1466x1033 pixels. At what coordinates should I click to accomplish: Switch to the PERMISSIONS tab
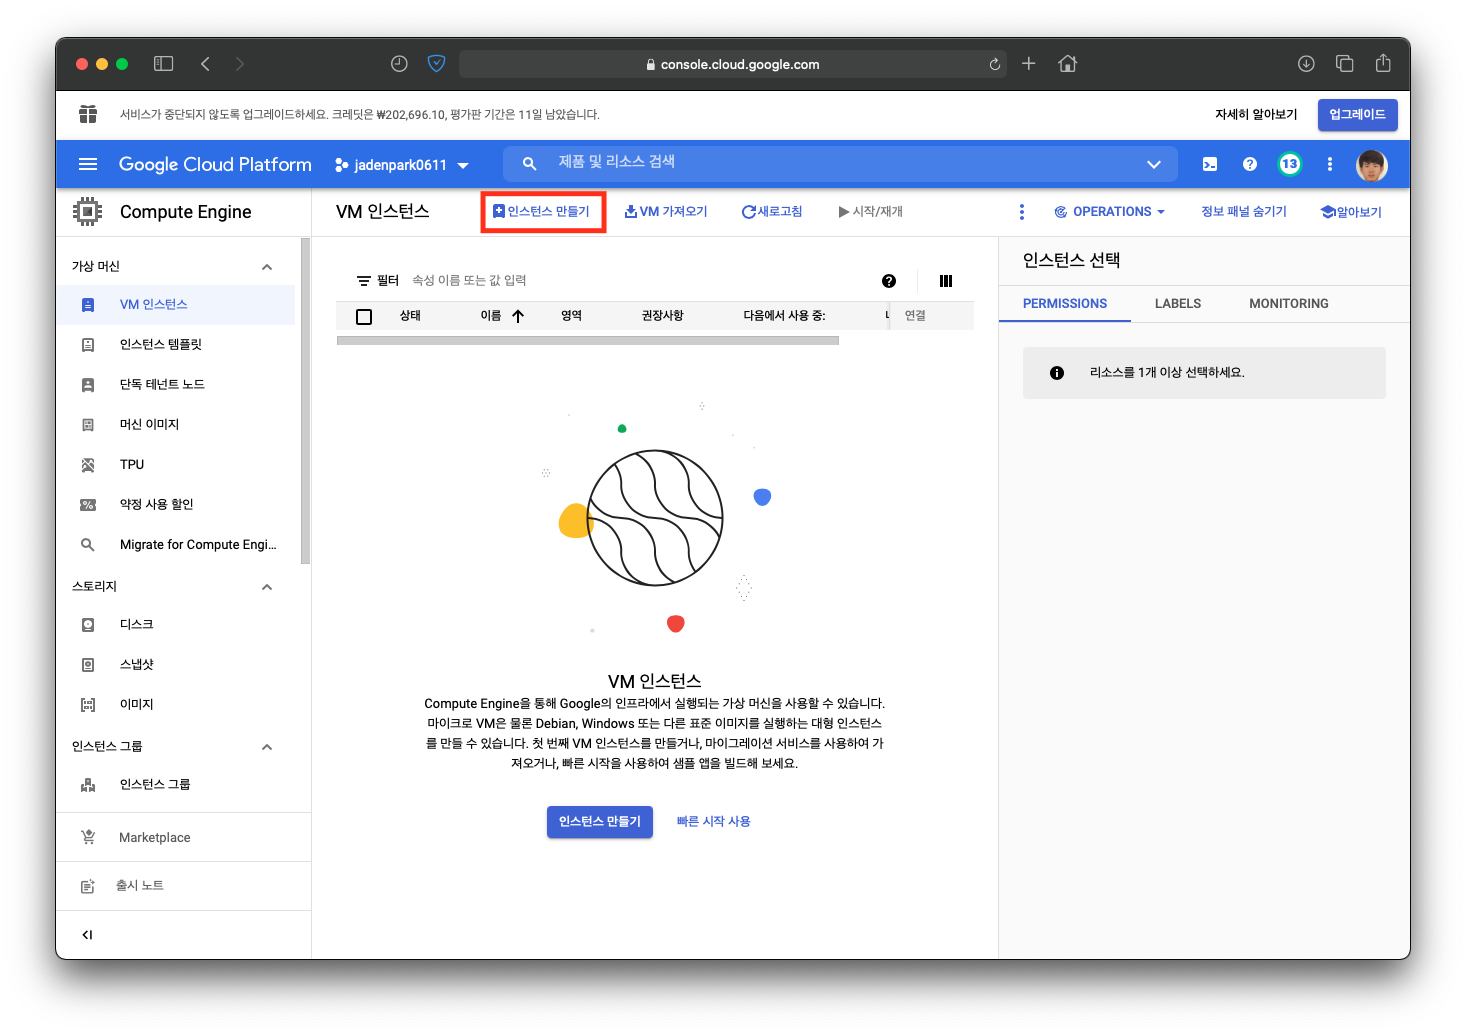[1065, 304]
